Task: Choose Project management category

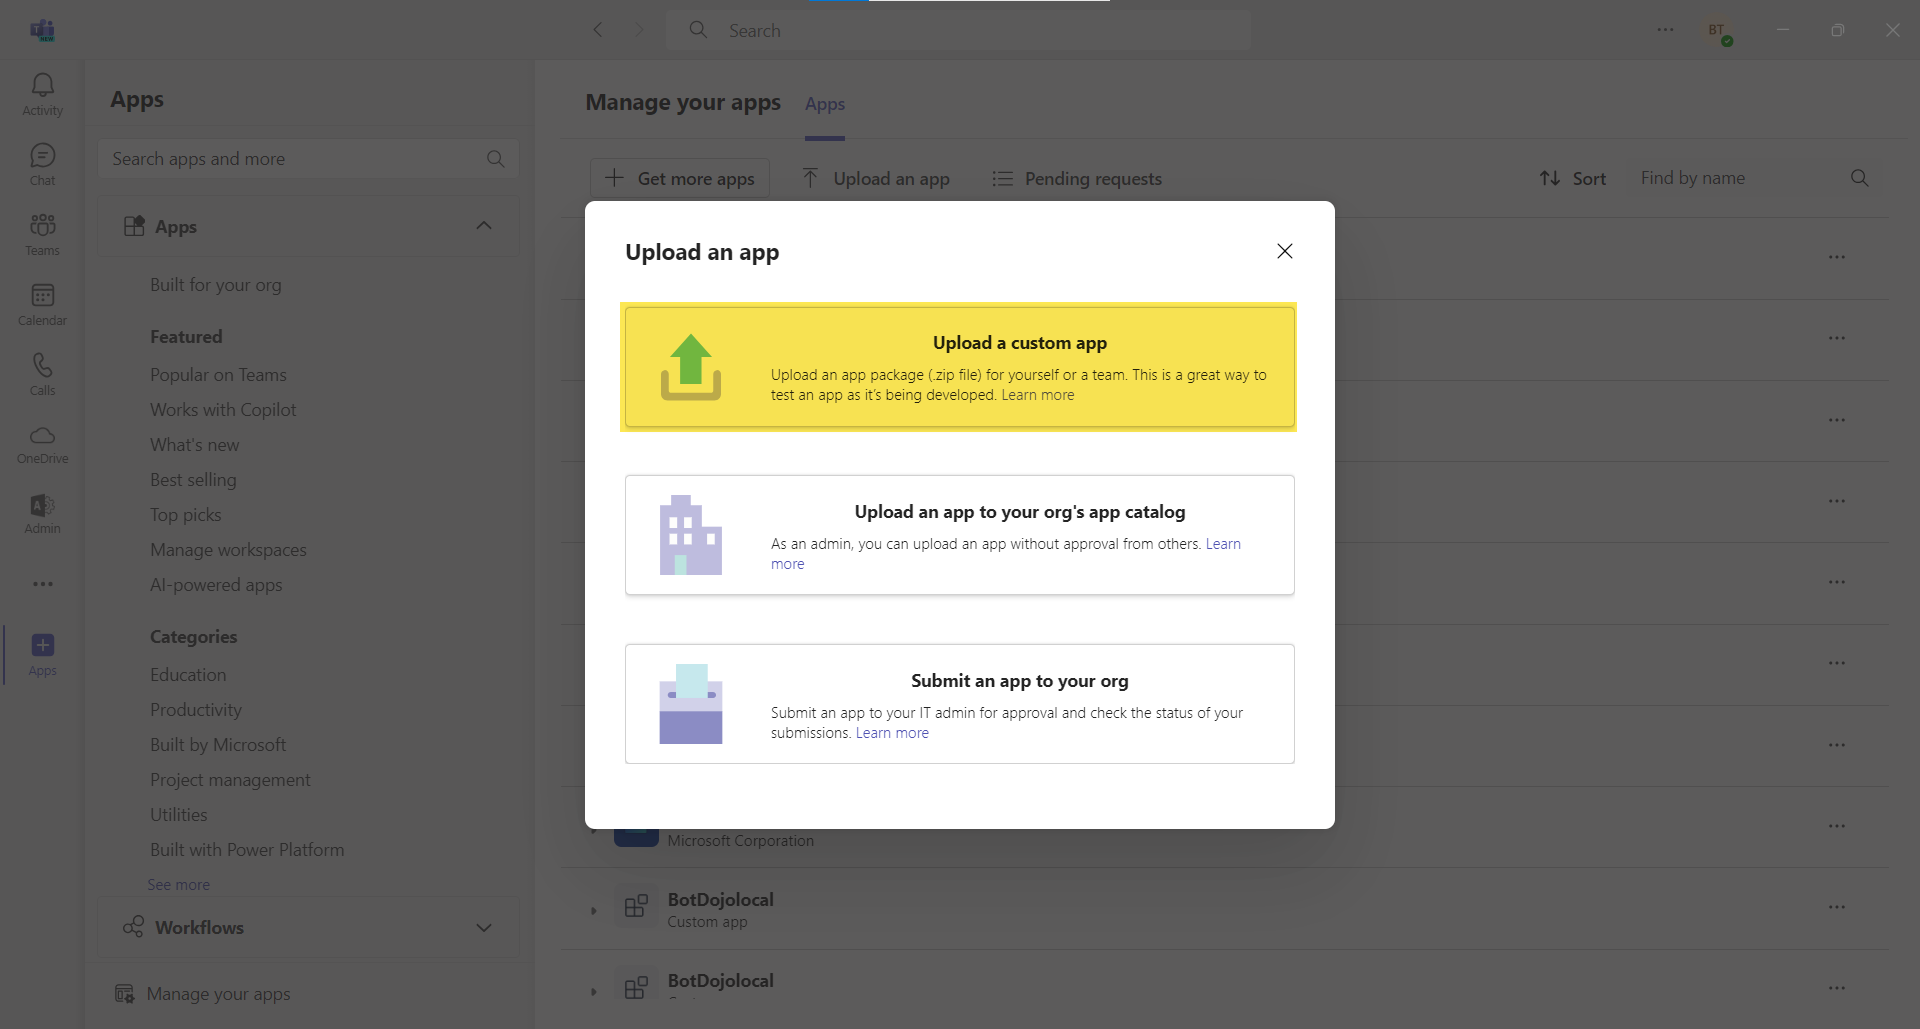Action: [230, 780]
